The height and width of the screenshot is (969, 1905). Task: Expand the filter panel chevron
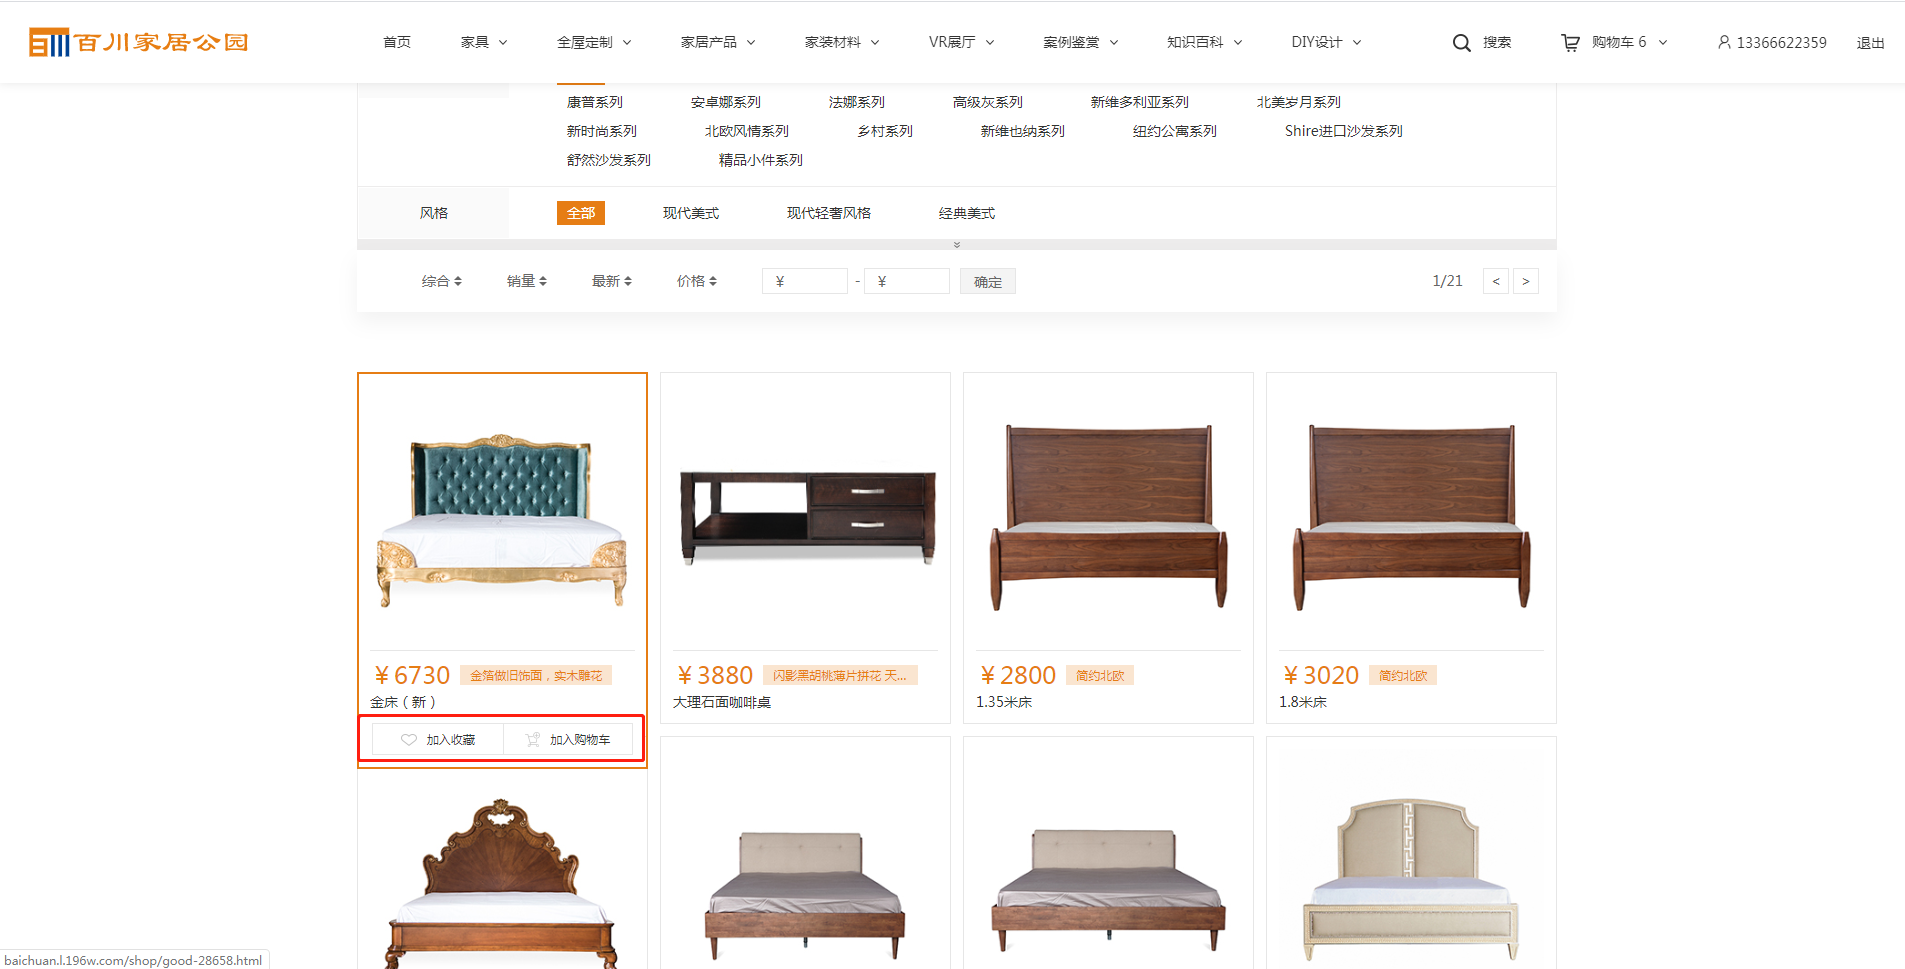(957, 245)
